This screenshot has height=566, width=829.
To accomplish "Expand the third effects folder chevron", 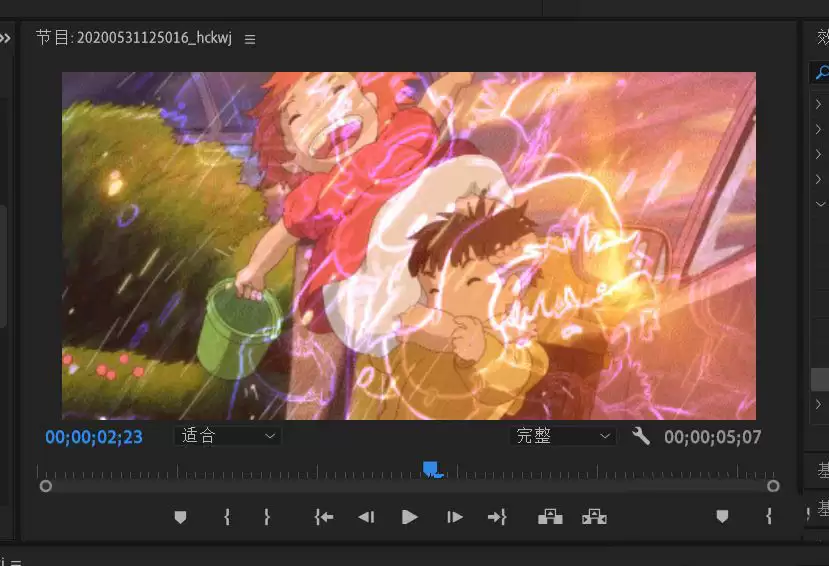I will click(x=818, y=154).
